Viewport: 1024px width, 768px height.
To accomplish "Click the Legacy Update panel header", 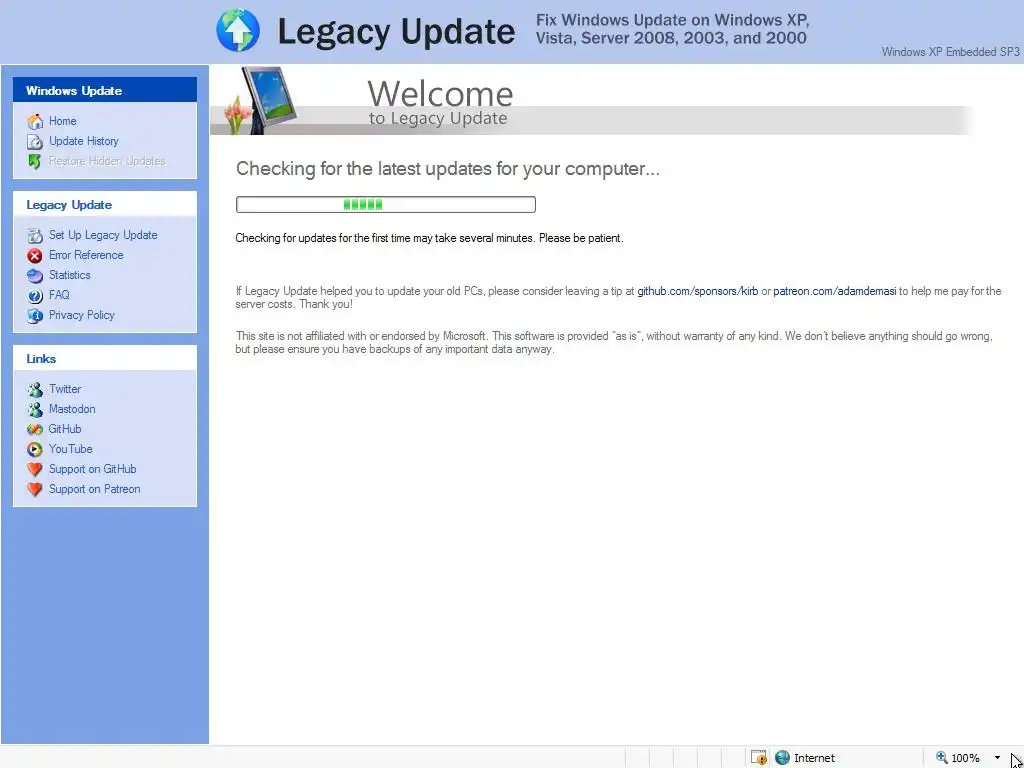I will click(105, 204).
